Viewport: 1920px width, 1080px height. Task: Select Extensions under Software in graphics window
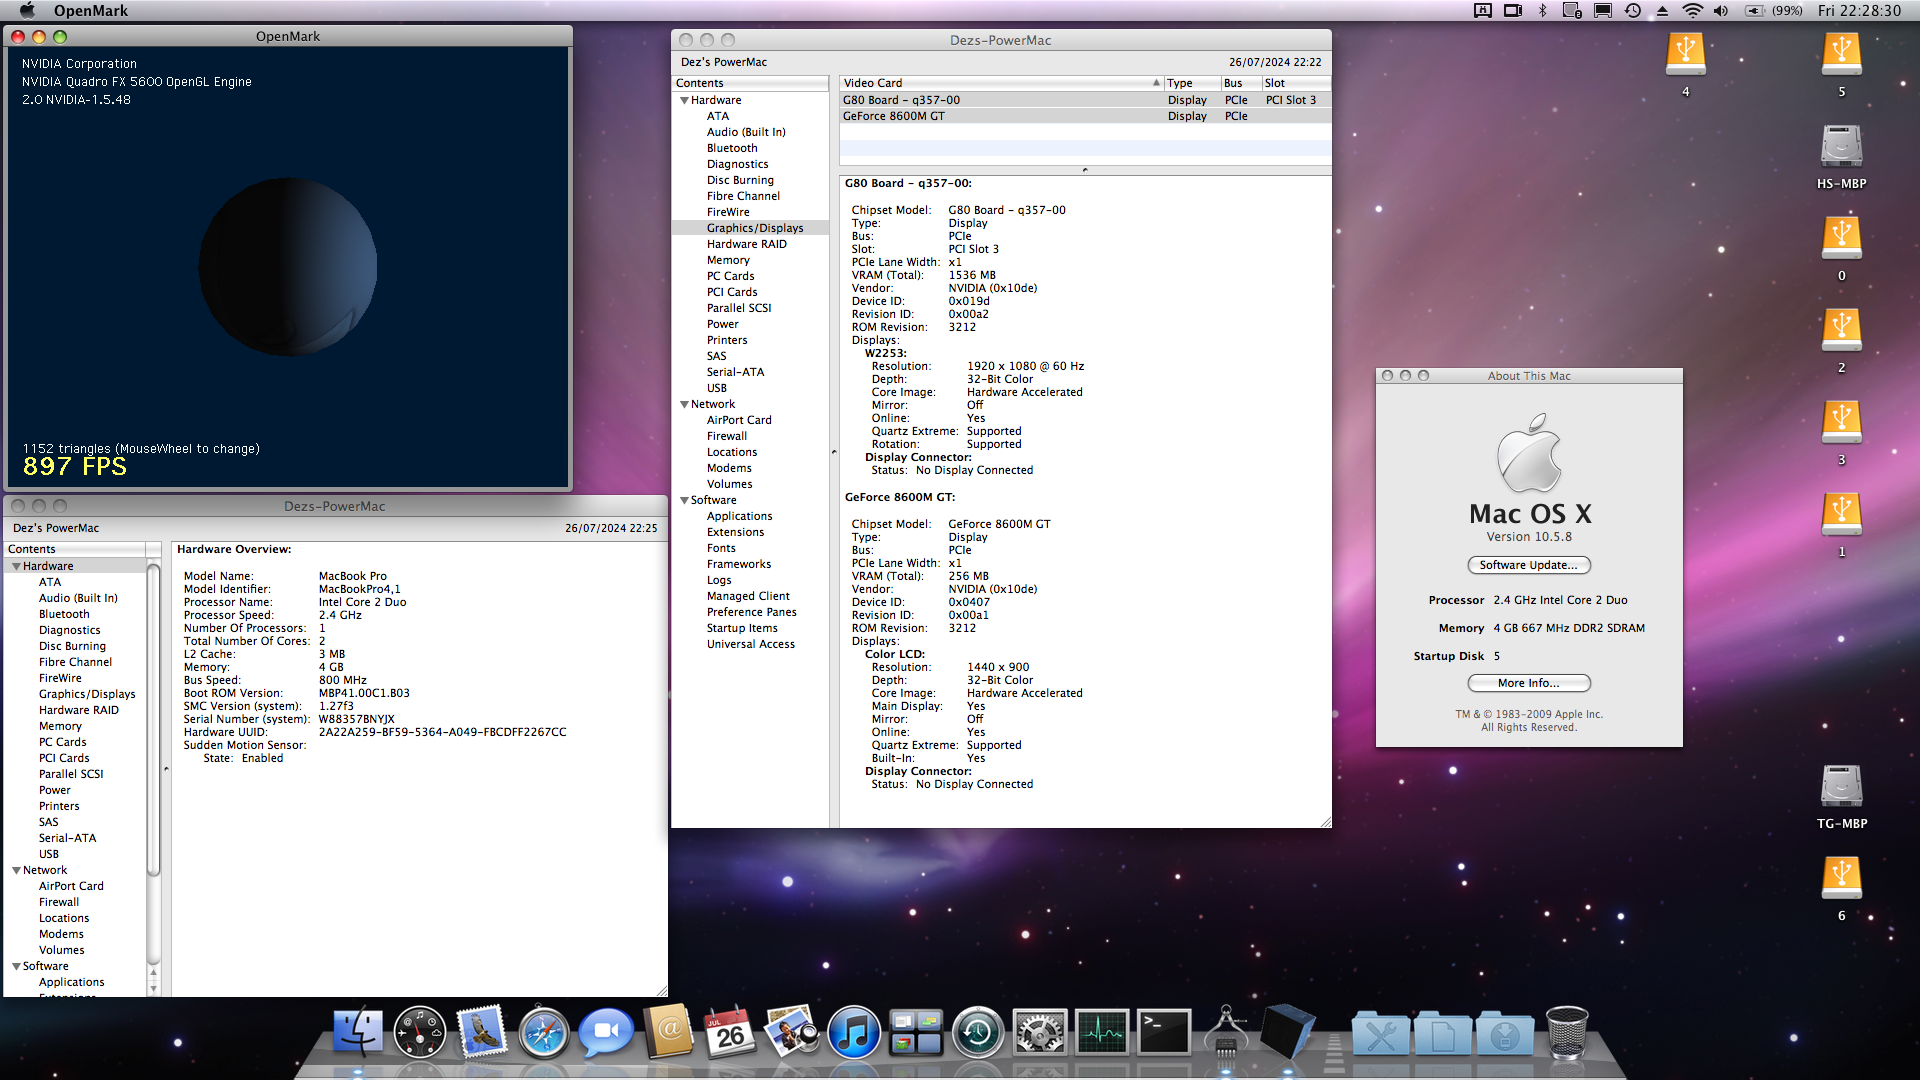735,532
